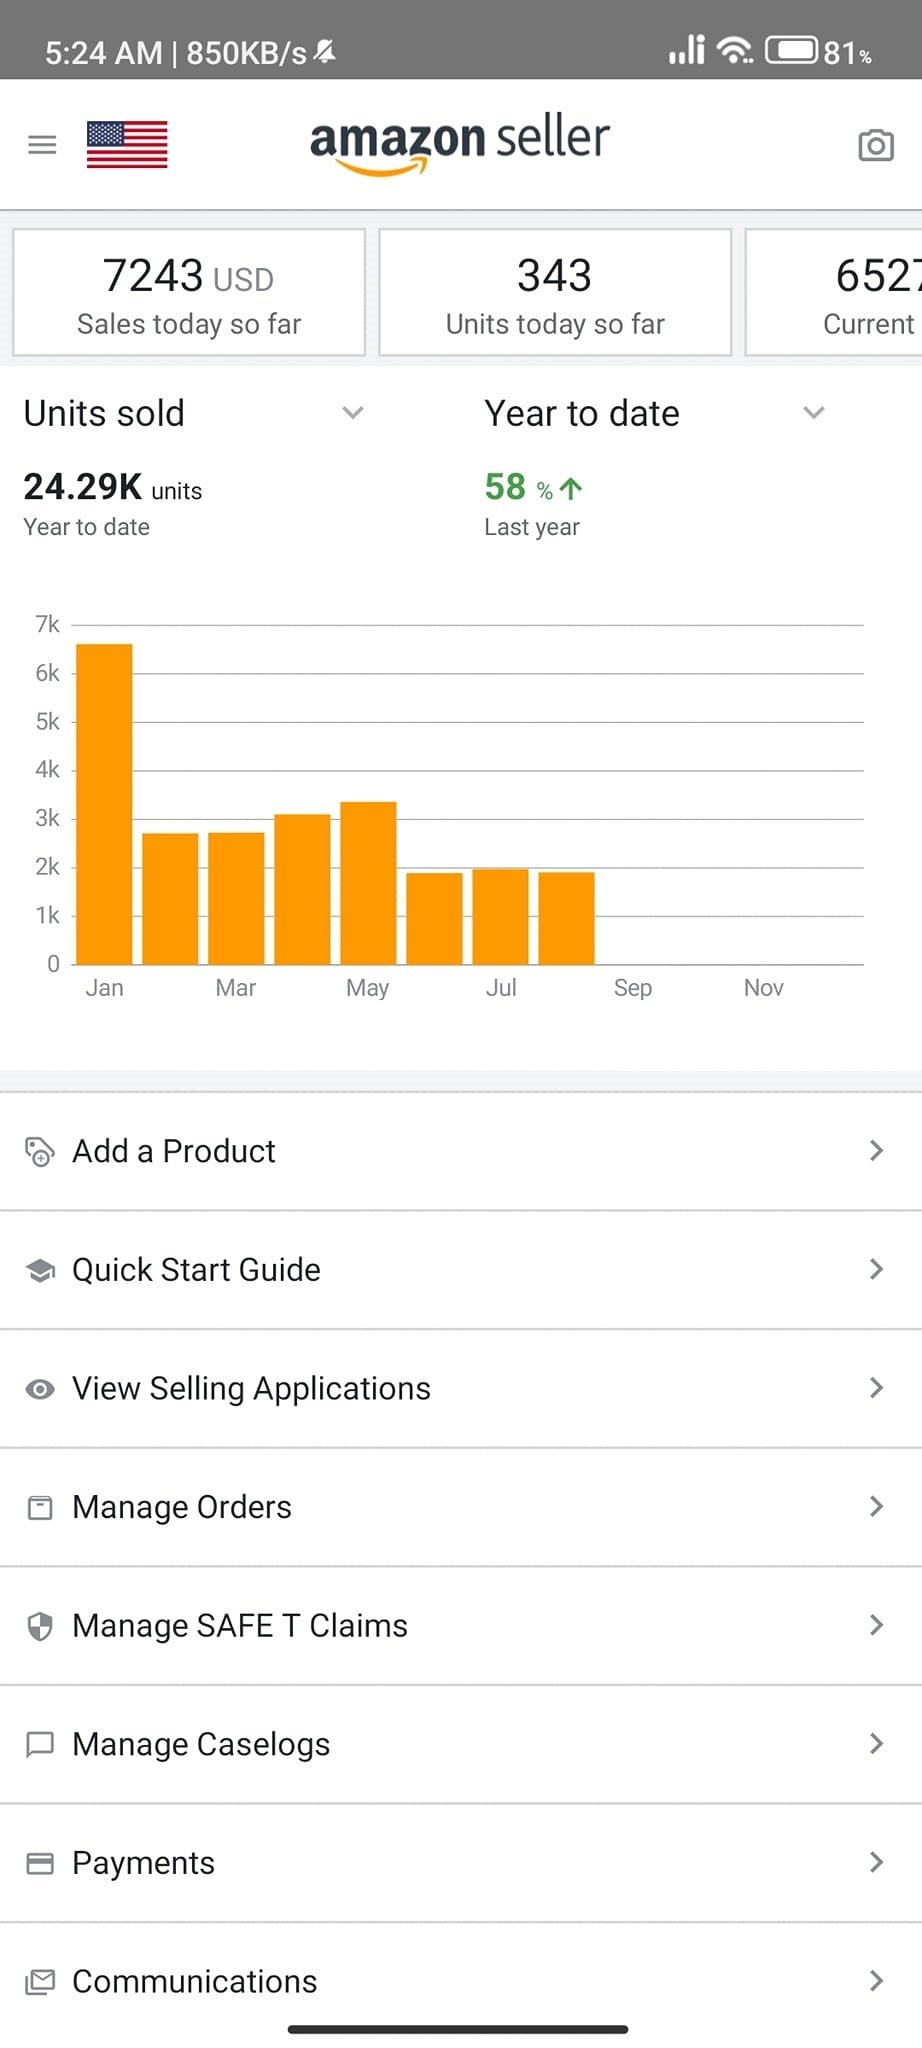Open the Manage Orders menu item
922x2048 pixels.
[182, 1507]
